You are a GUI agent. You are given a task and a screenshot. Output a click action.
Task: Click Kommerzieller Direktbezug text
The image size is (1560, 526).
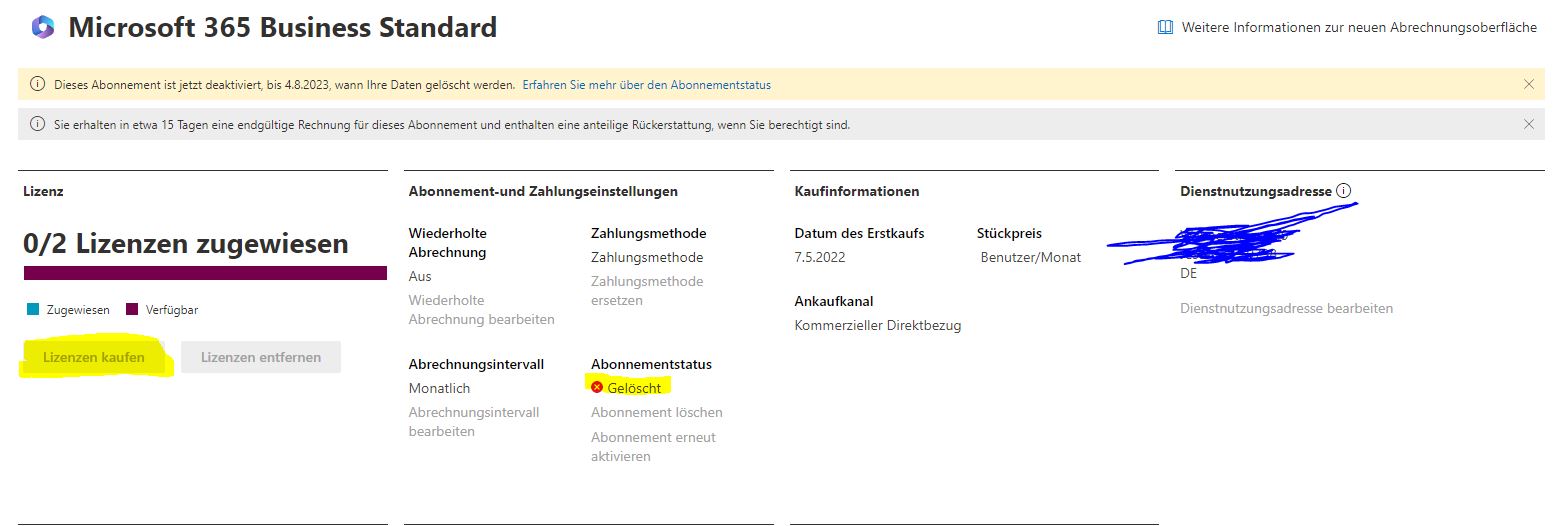(878, 325)
